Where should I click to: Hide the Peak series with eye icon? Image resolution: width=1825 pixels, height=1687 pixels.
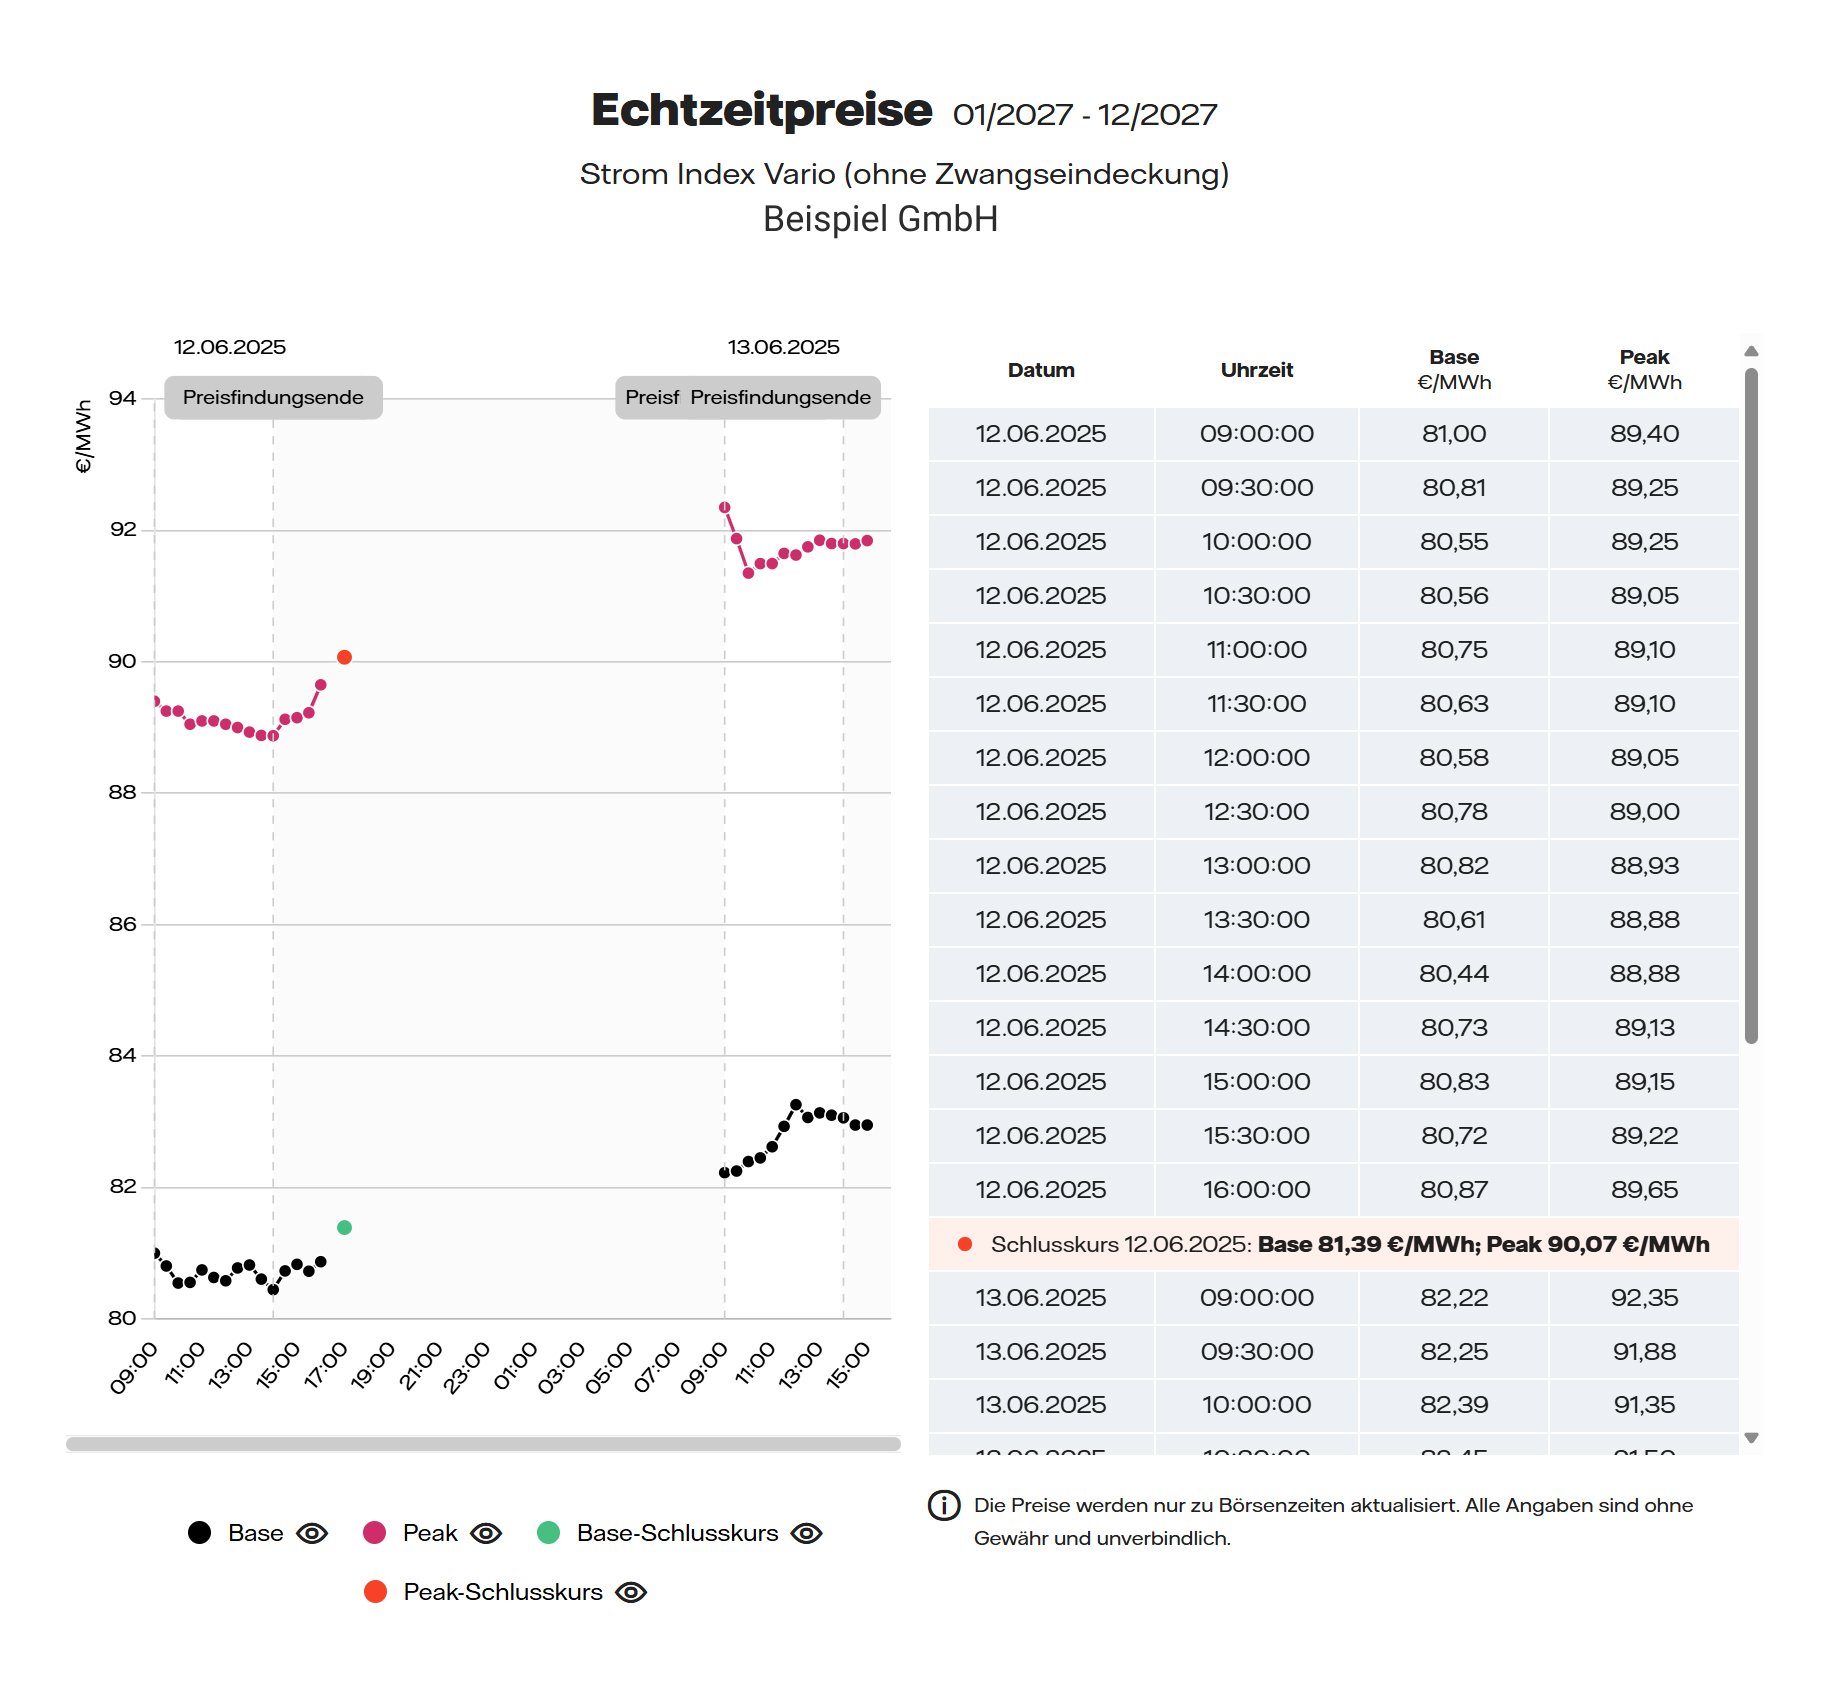pyautogui.click(x=486, y=1533)
